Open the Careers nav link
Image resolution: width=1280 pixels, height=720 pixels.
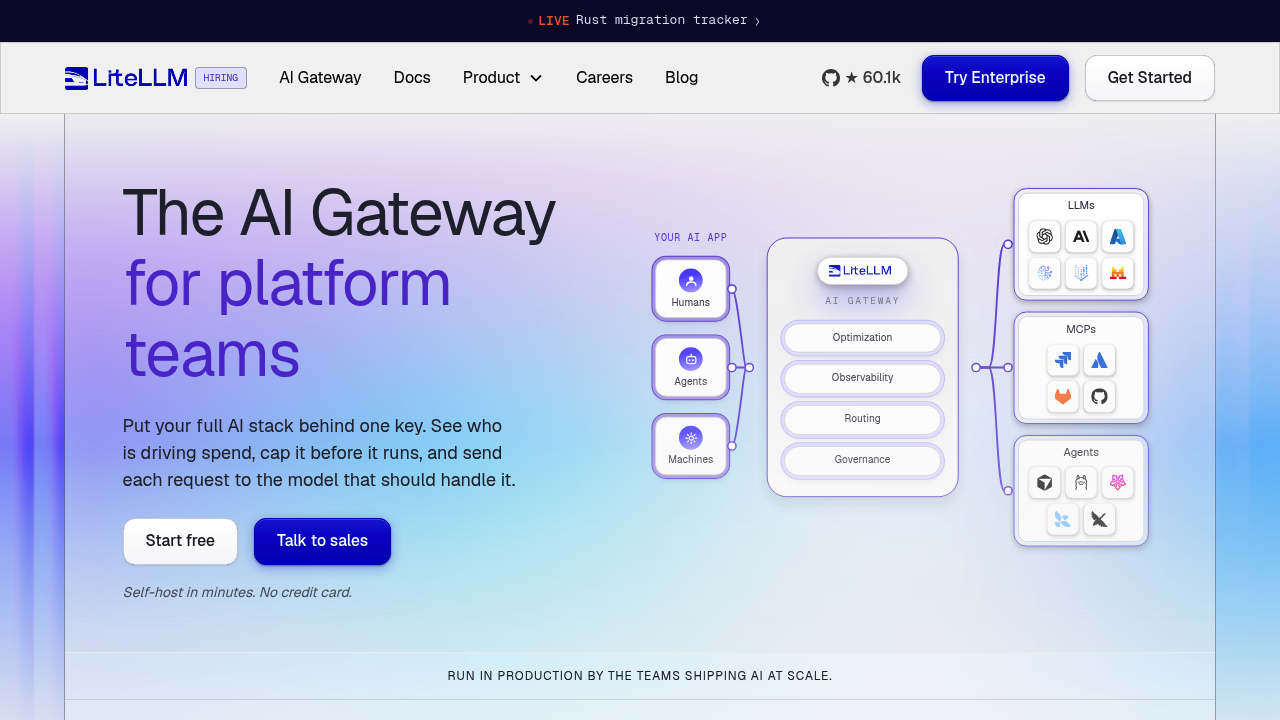(604, 78)
